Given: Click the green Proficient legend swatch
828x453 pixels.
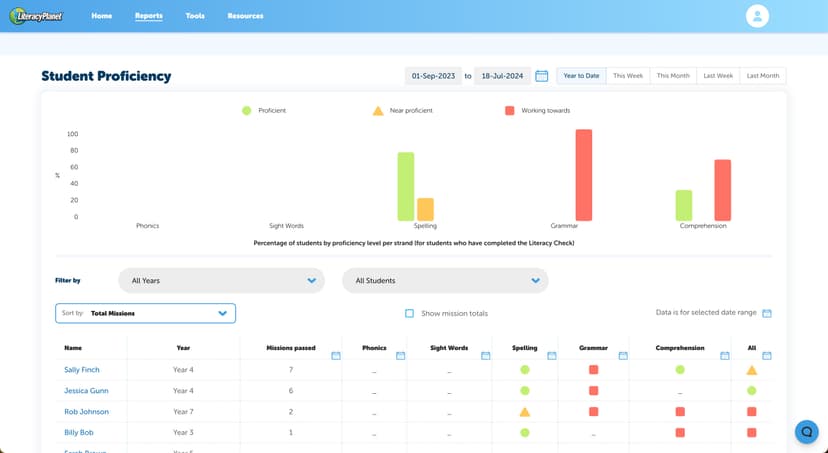Looking at the screenshot, I should (x=247, y=110).
